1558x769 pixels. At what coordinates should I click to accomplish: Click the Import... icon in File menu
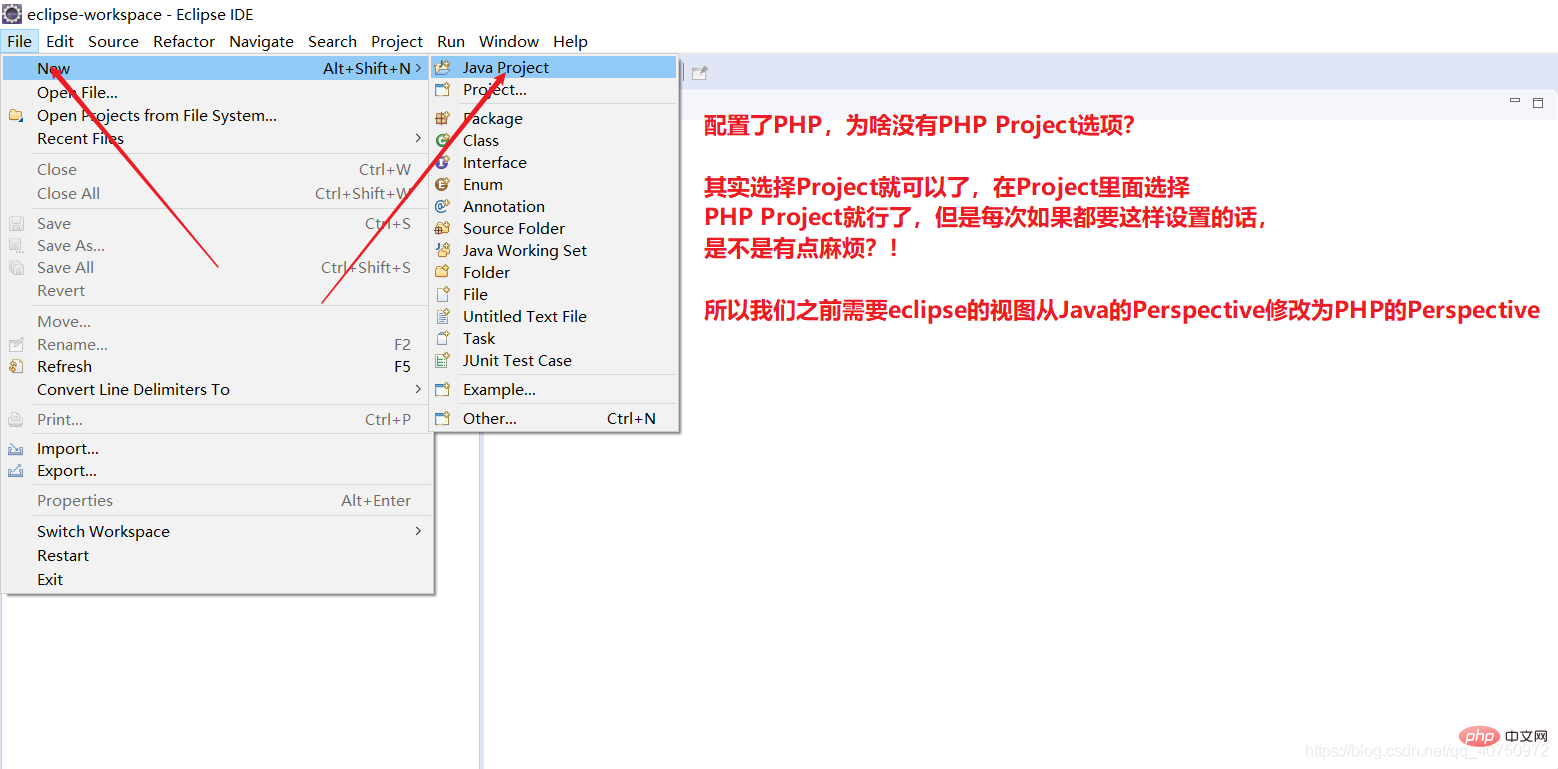[x=16, y=449]
